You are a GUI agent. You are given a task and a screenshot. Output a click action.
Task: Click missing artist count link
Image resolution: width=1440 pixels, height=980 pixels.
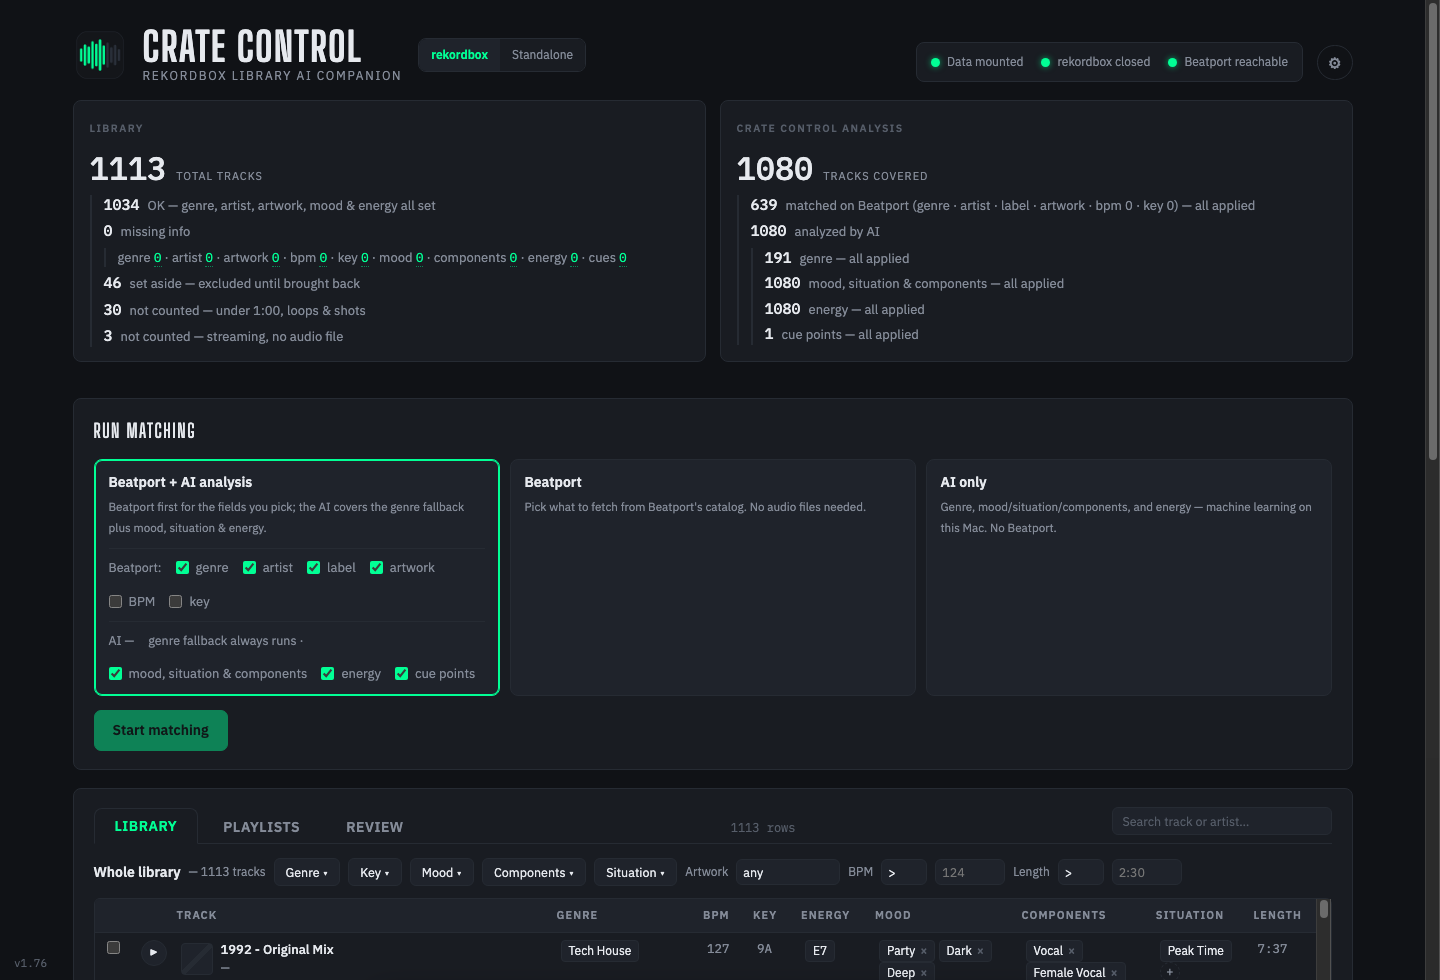[209, 258]
